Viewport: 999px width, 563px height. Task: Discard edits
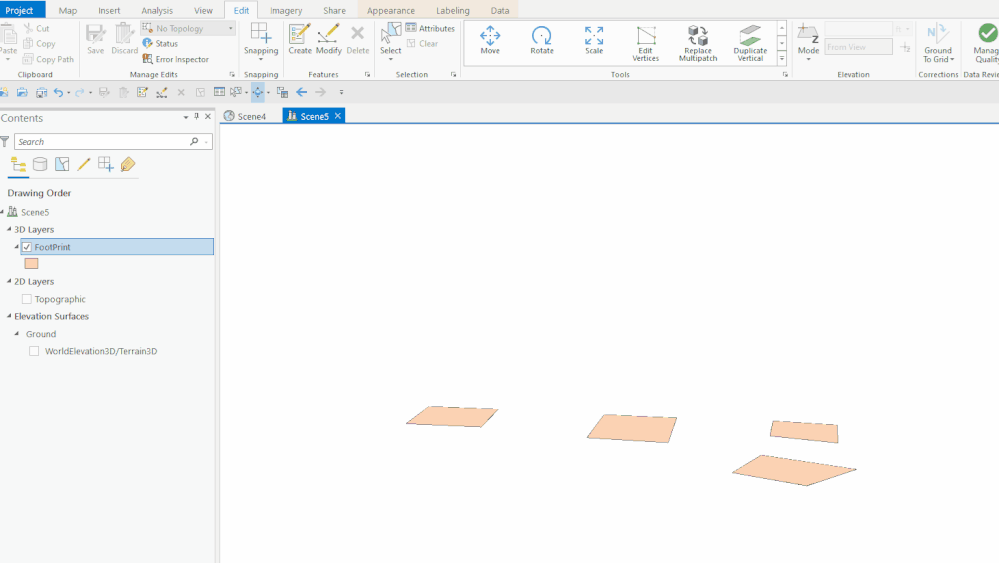124,39
